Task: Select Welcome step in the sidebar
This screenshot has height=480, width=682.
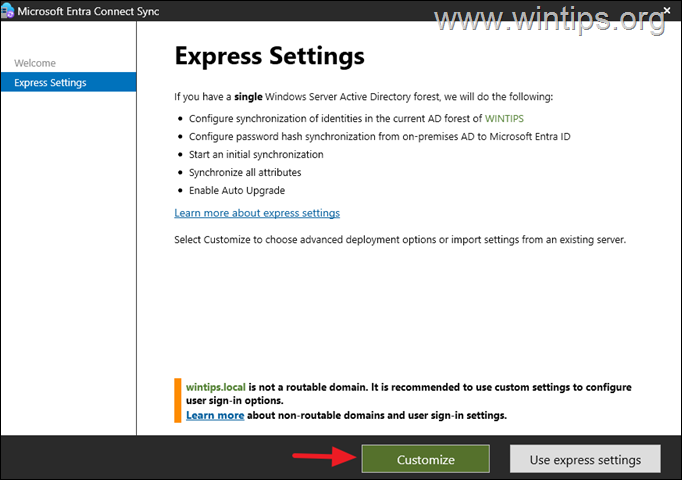Action: [35, 63]
